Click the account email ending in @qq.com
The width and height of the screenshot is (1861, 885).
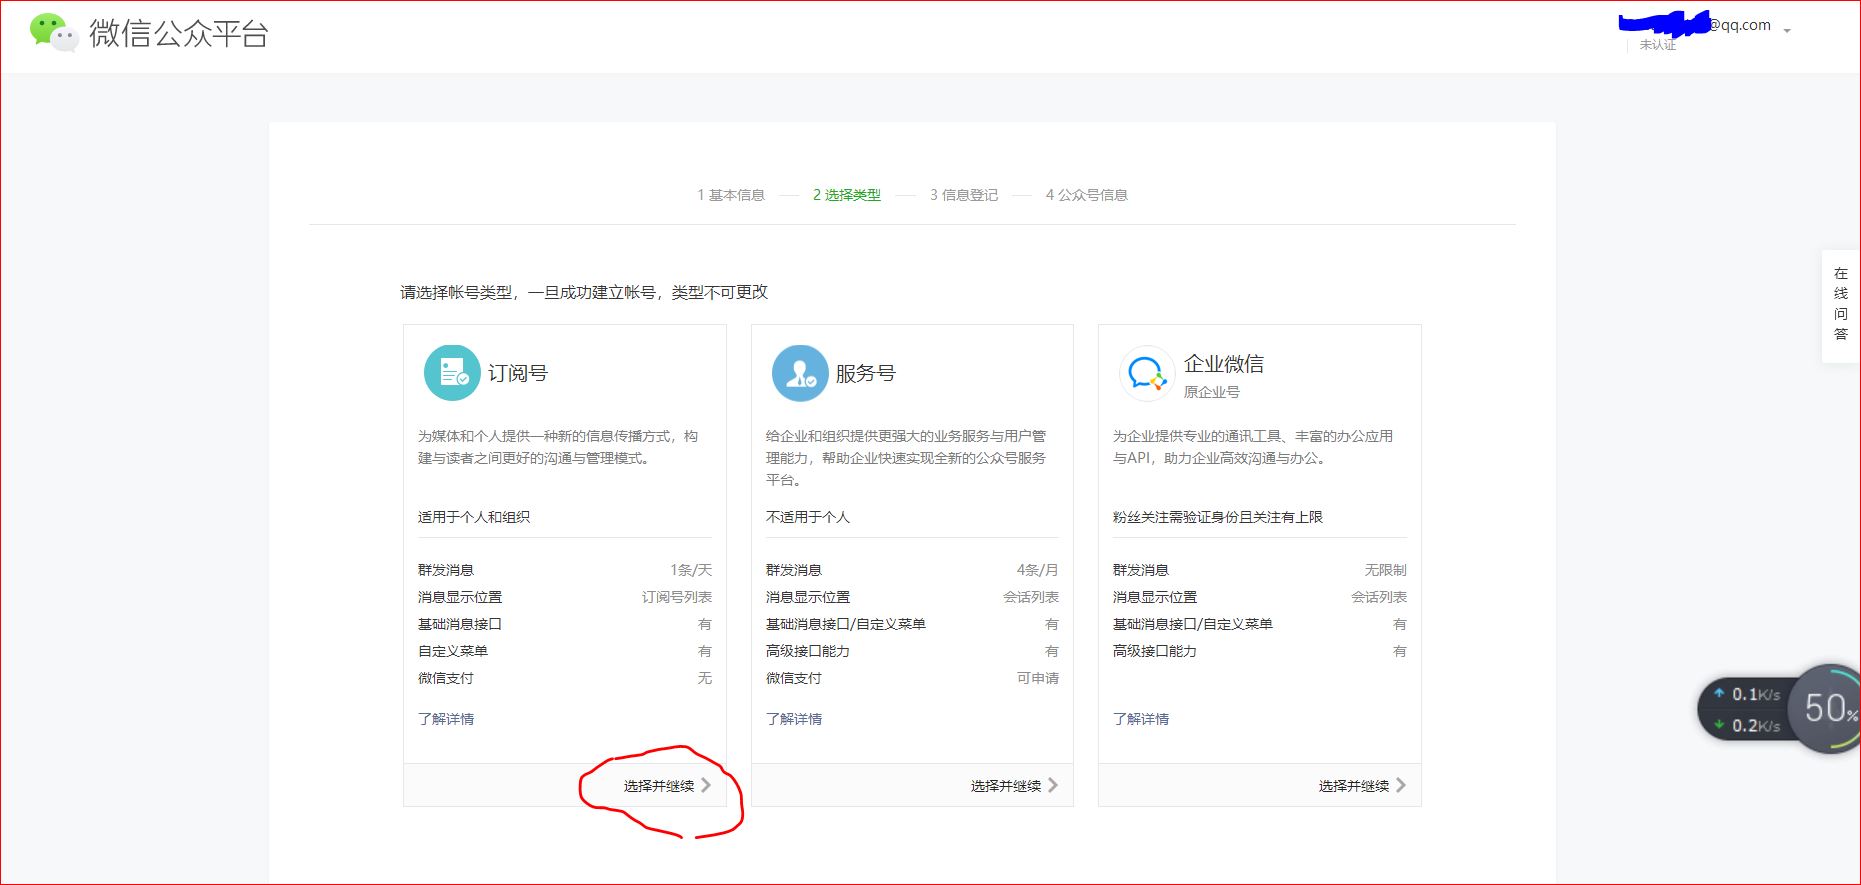click(1695, 25)
